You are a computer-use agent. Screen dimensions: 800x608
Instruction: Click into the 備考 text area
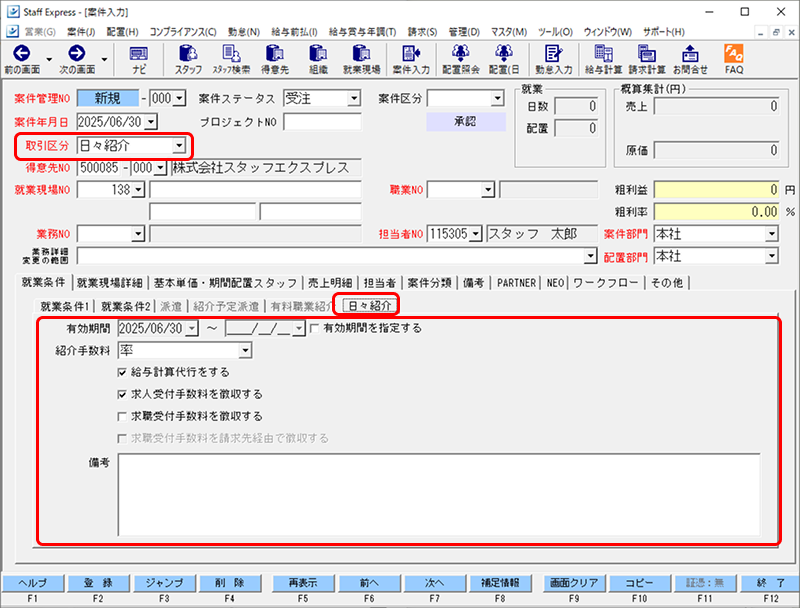click(x=439, y=494)
